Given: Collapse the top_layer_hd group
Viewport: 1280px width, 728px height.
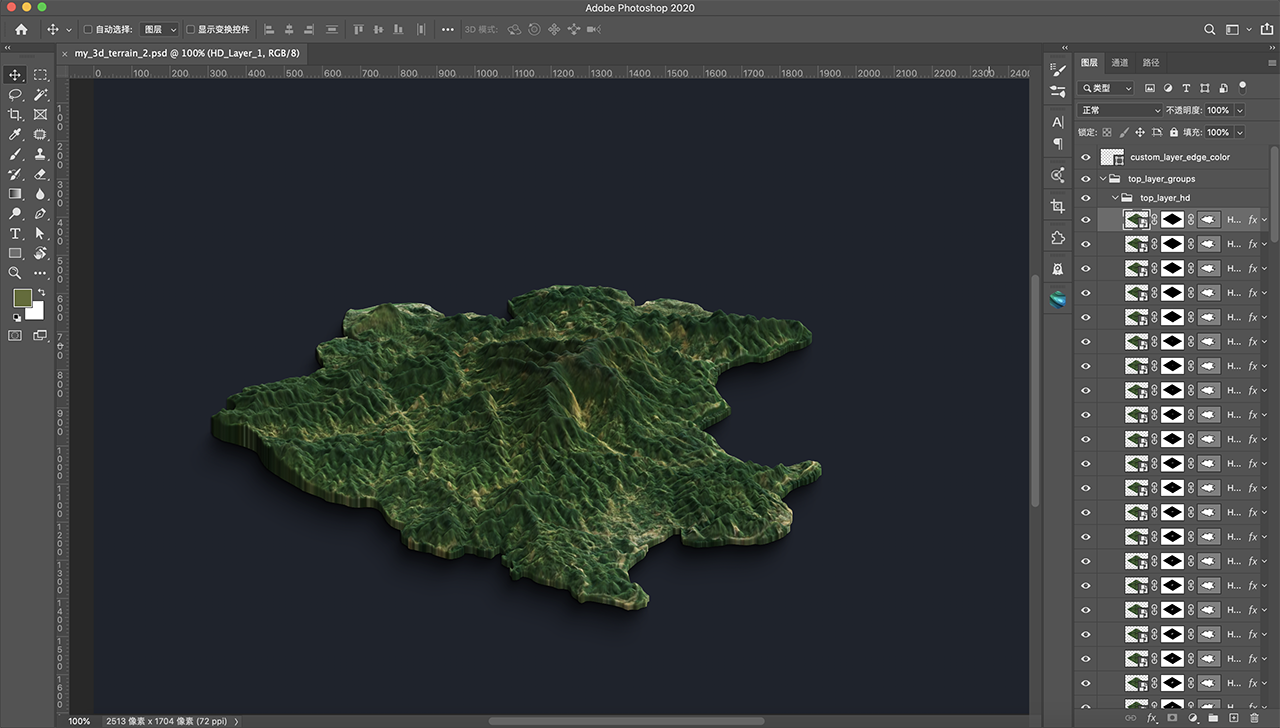Looking at the screenshot, I should (1116, 198).
